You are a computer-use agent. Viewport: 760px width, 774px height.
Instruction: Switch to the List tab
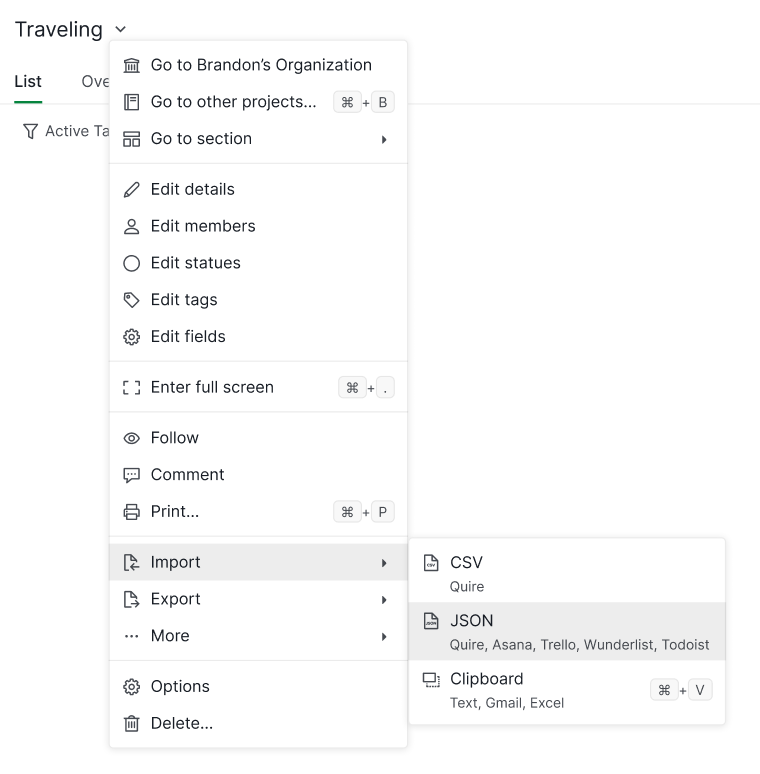(x=28, y=81)
